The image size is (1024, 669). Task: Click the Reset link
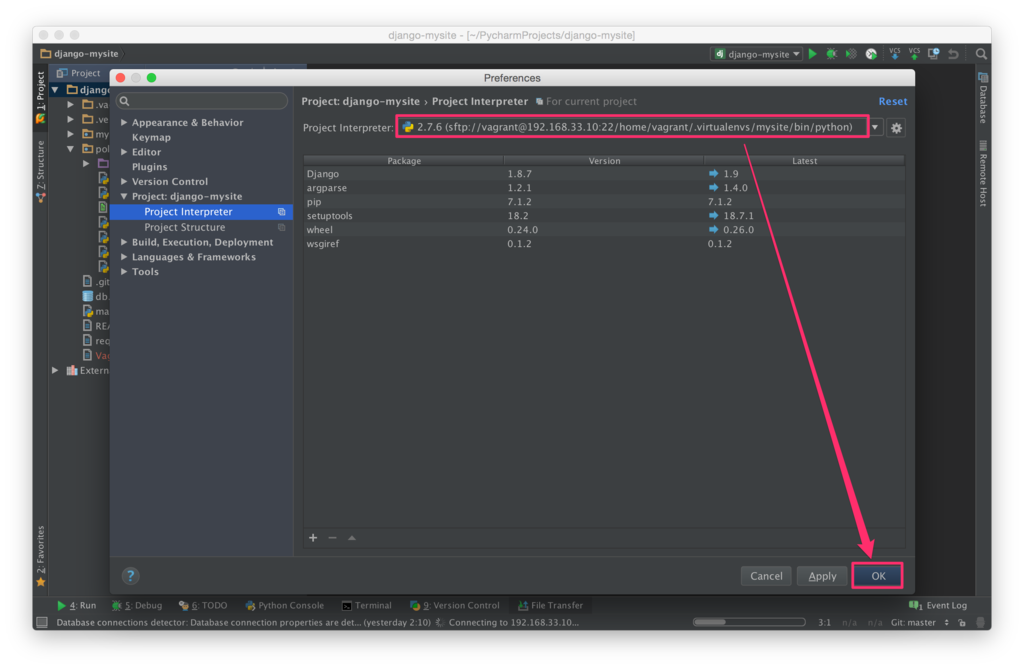pyautogui.click(x=893, y=101)
